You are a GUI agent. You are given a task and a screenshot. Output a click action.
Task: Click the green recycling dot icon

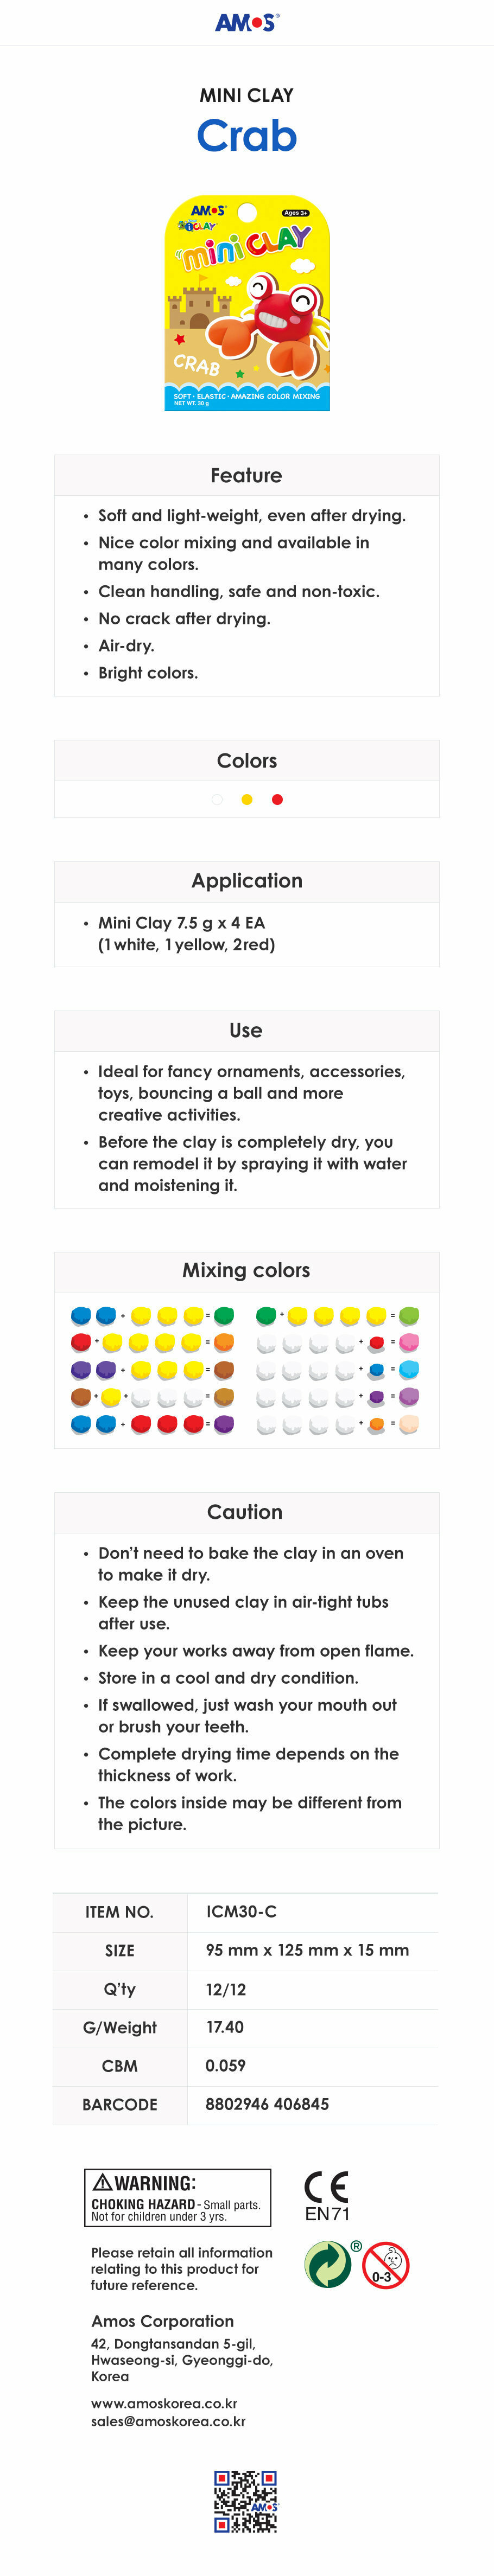tap(327, 2265)
